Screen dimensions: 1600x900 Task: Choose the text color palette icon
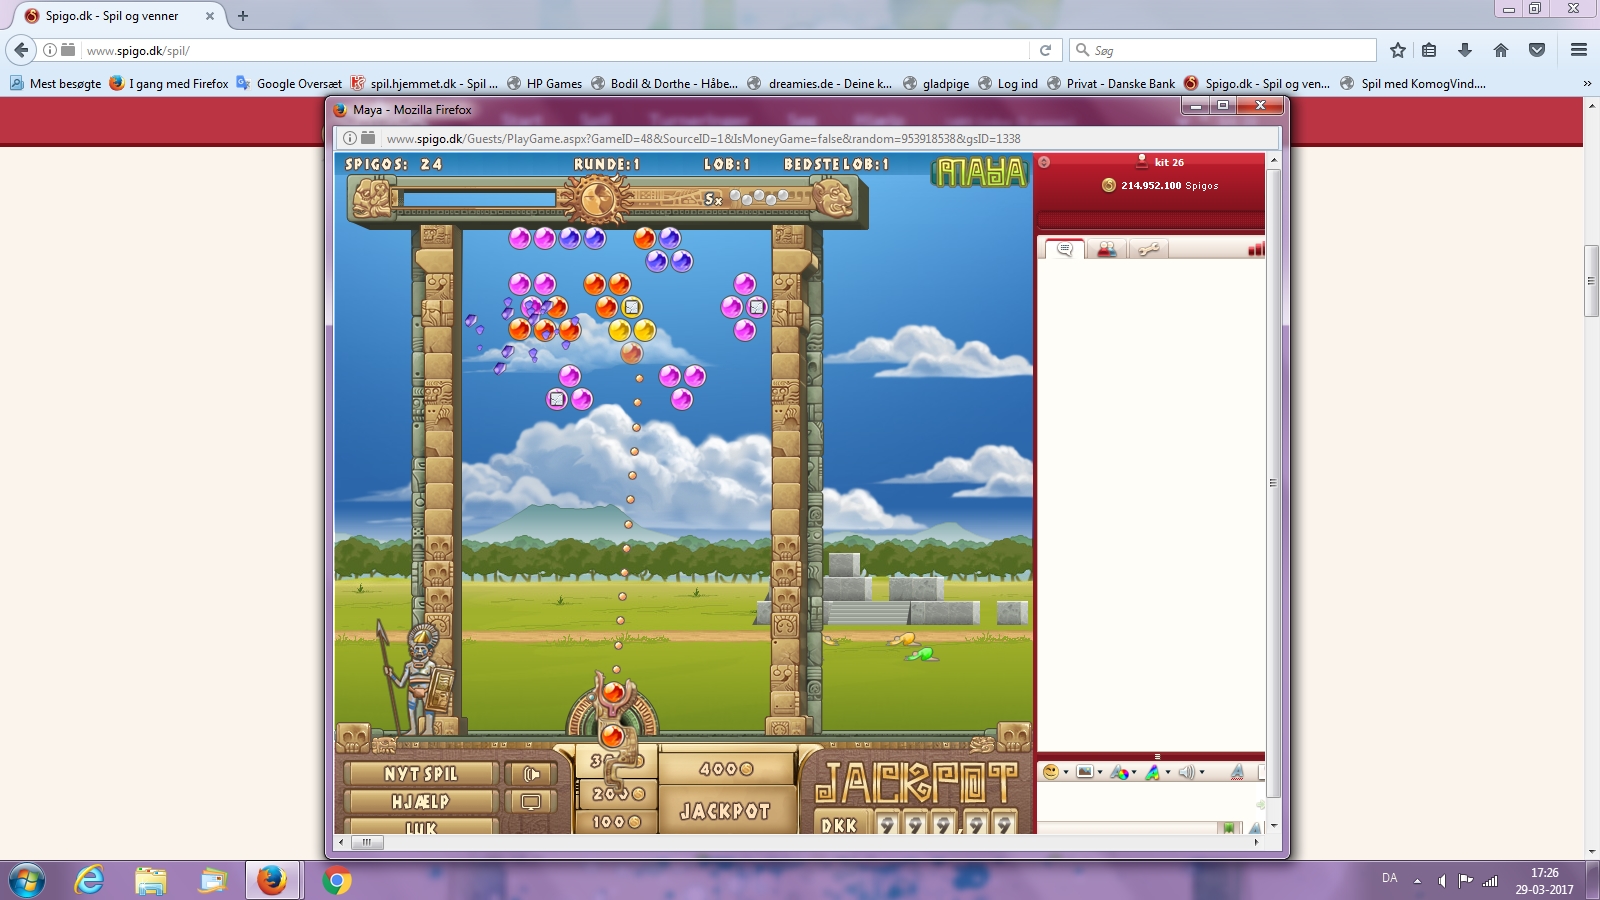[x=1119, y=772]
